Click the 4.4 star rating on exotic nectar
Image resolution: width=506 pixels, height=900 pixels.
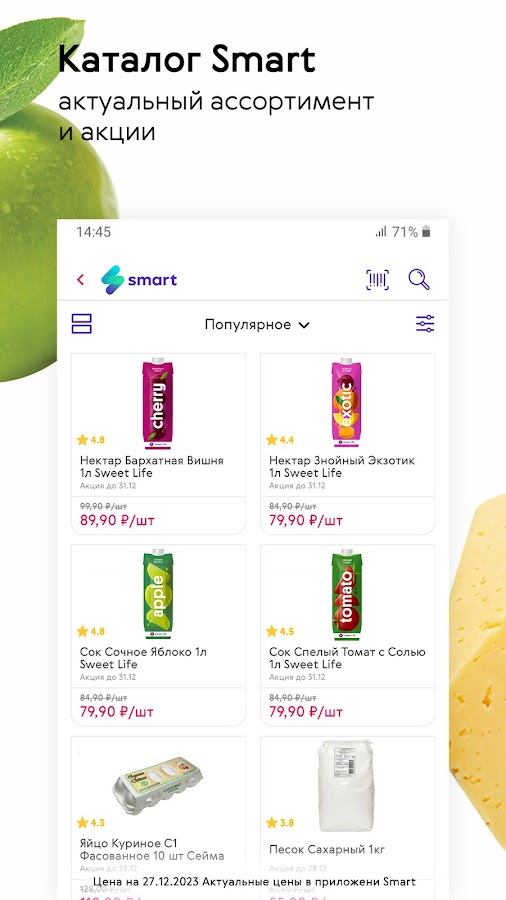coord(280,440)
